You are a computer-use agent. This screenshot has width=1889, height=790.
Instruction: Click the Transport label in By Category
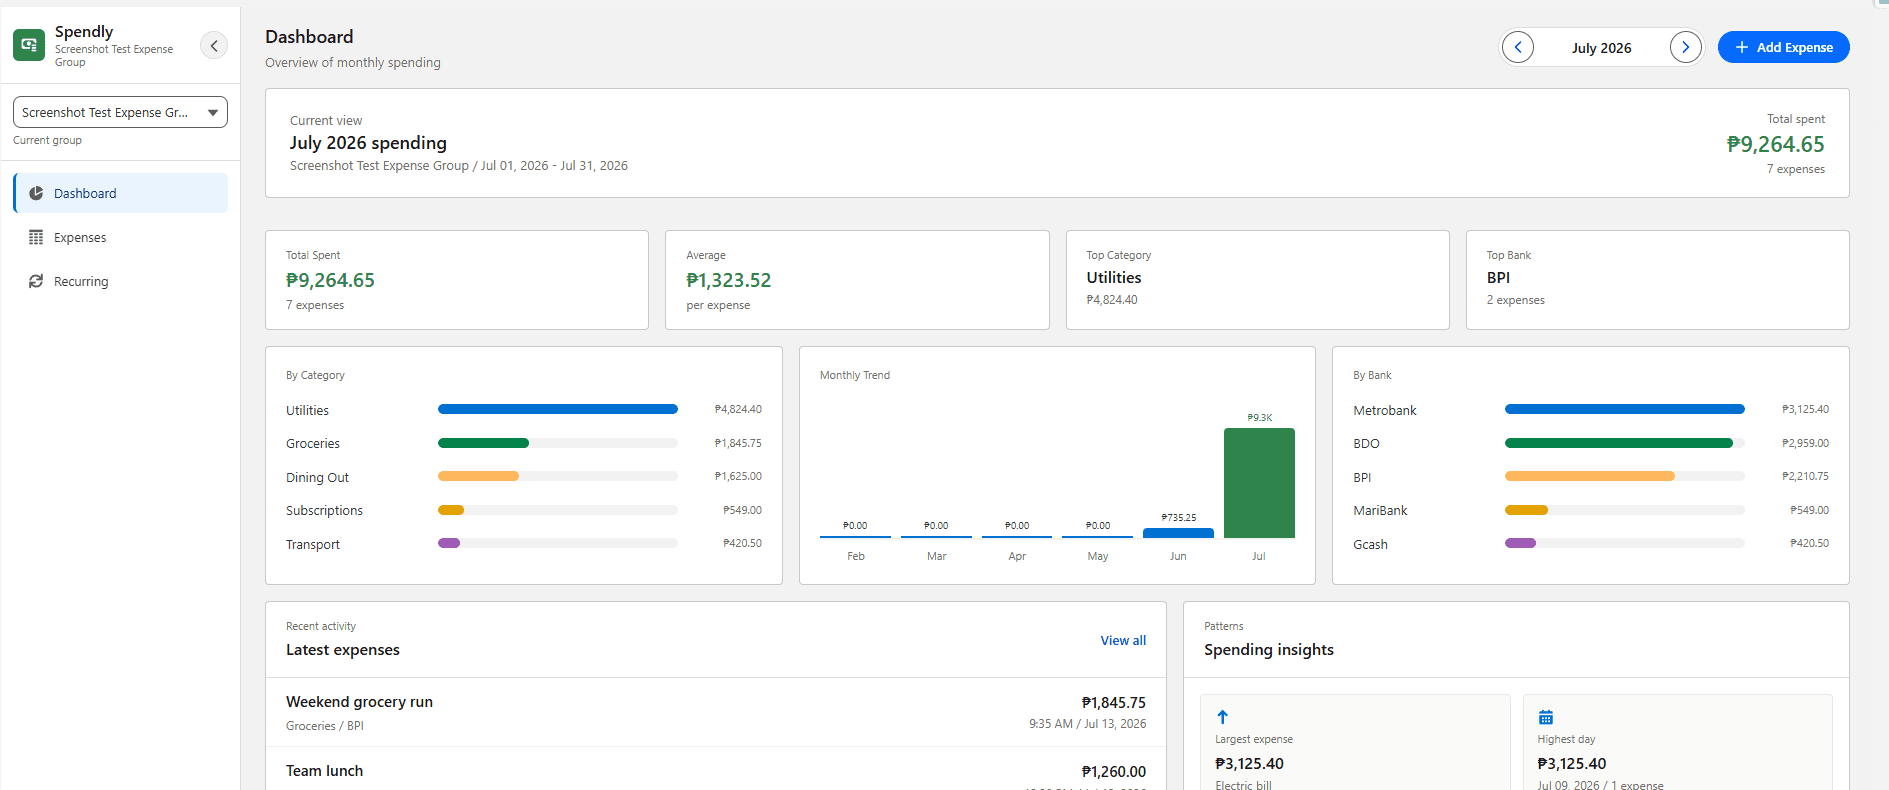(313, 544)
